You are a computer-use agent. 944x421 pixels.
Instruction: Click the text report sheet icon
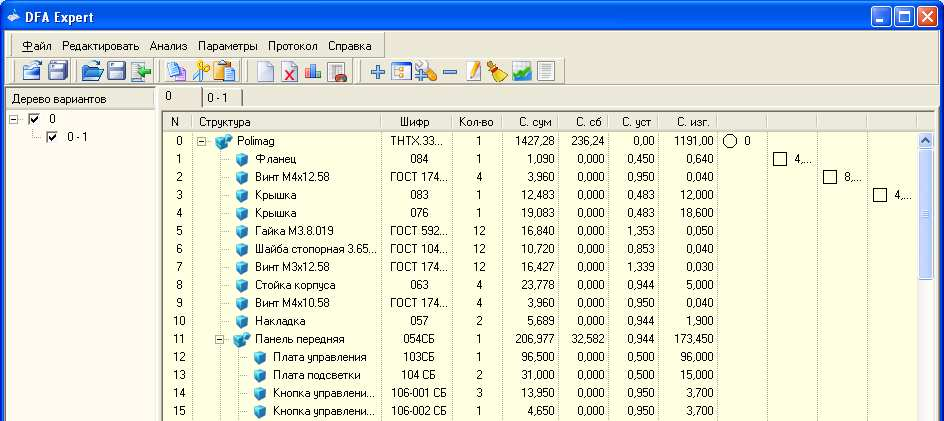pos(545,72)
